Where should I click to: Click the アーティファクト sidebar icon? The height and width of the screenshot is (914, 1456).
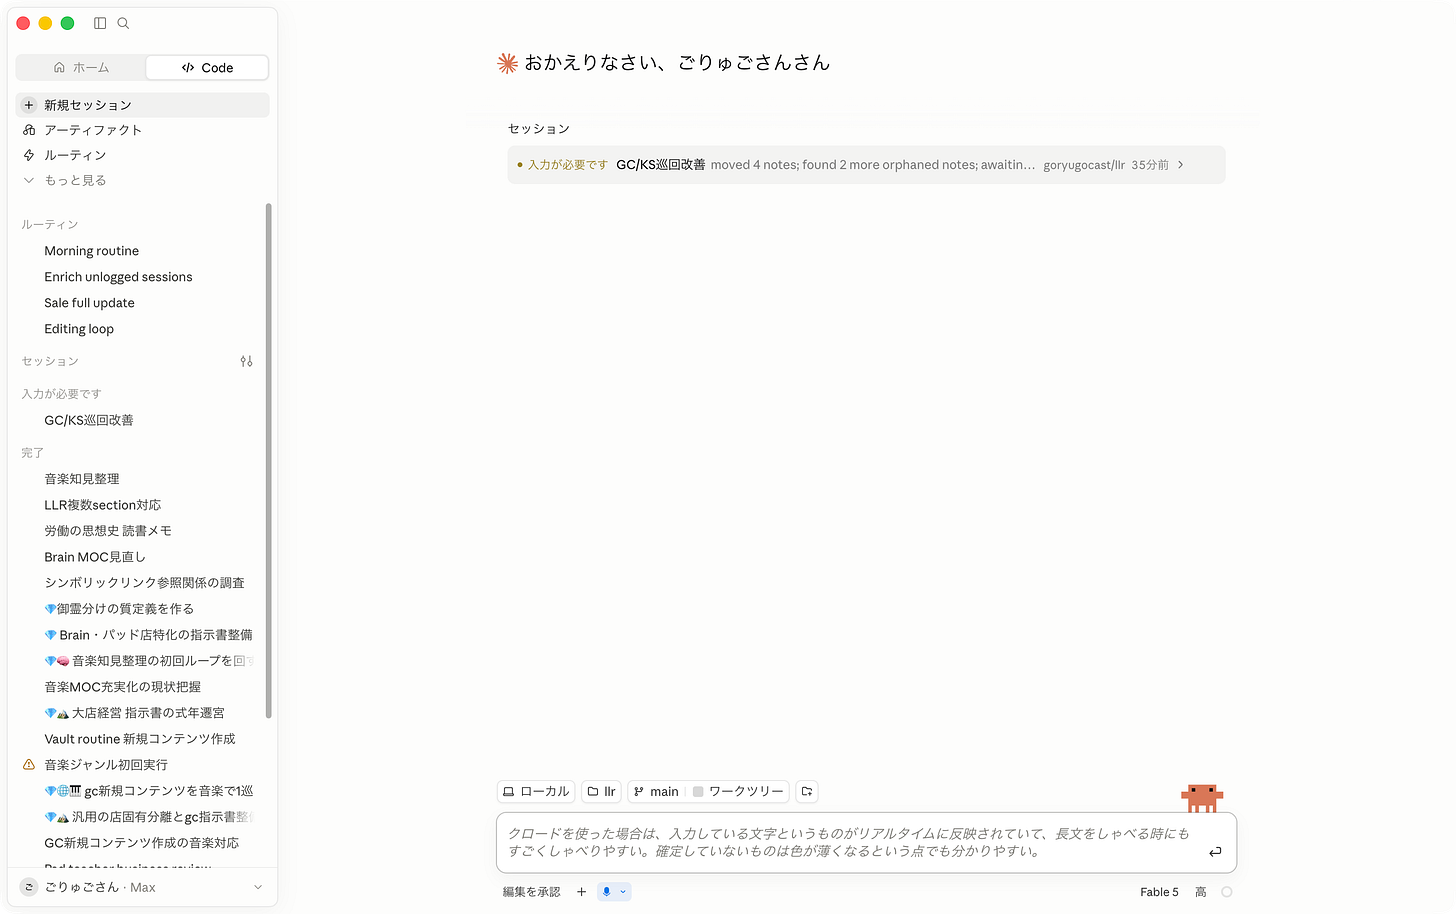pyautogui.click(x=29, y=130)
